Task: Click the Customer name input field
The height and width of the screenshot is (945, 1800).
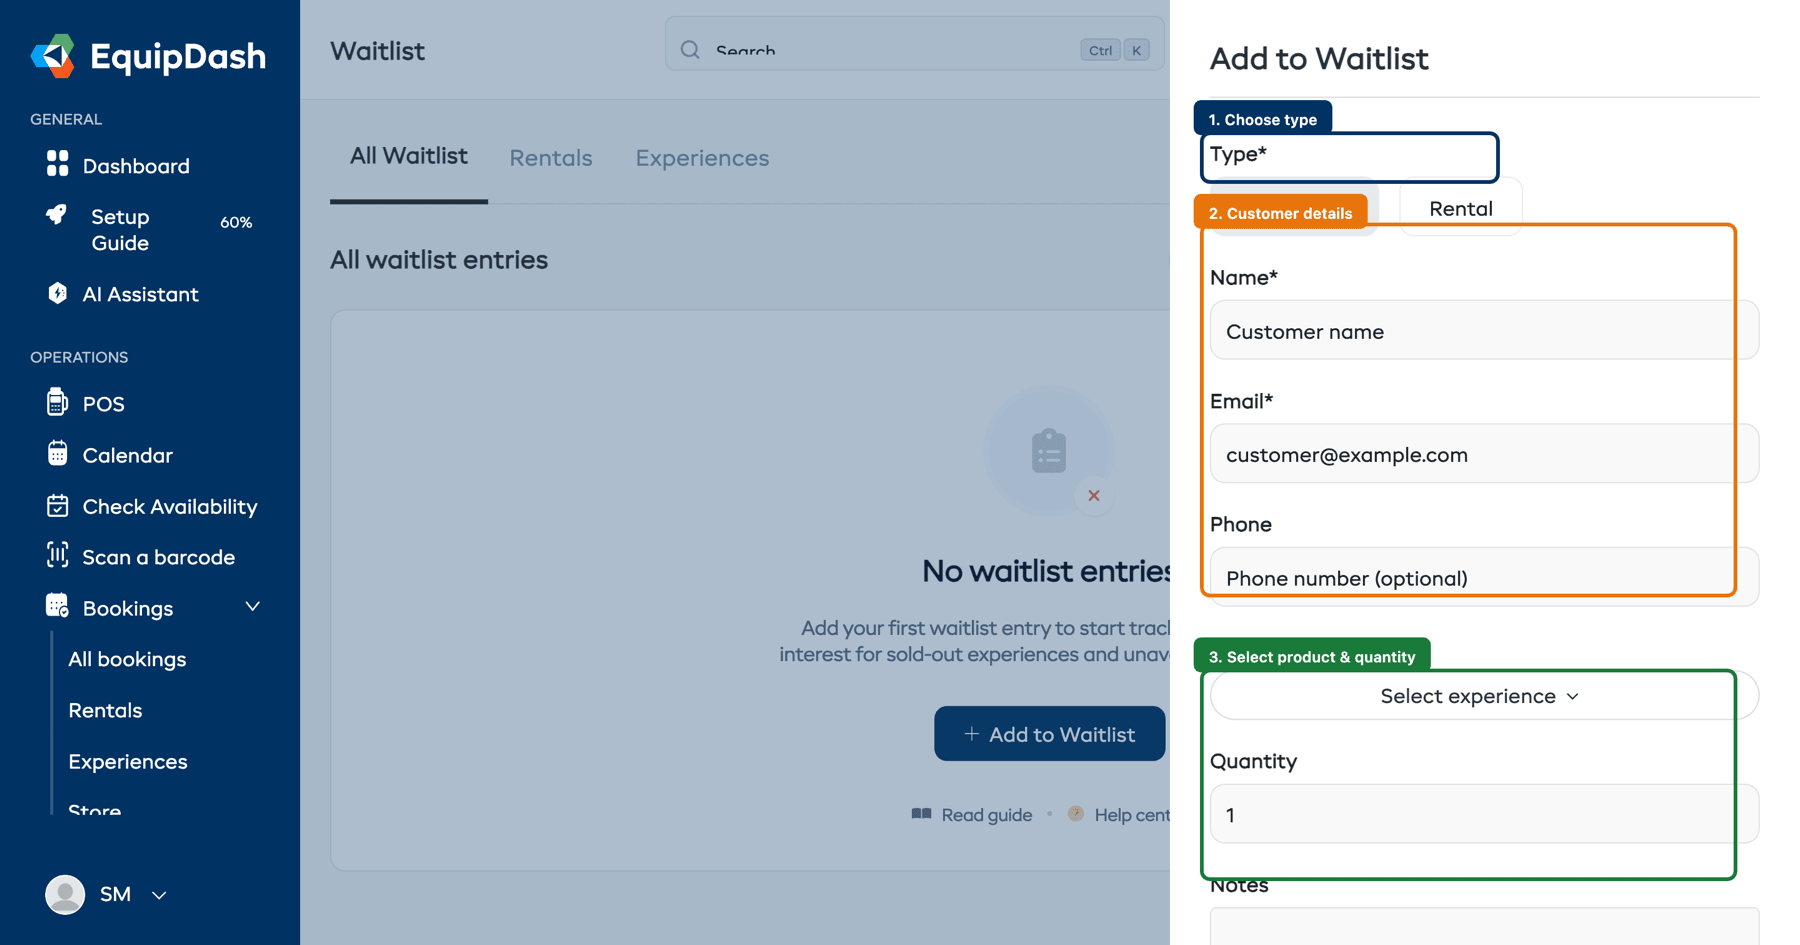Action: [1483, 331]
